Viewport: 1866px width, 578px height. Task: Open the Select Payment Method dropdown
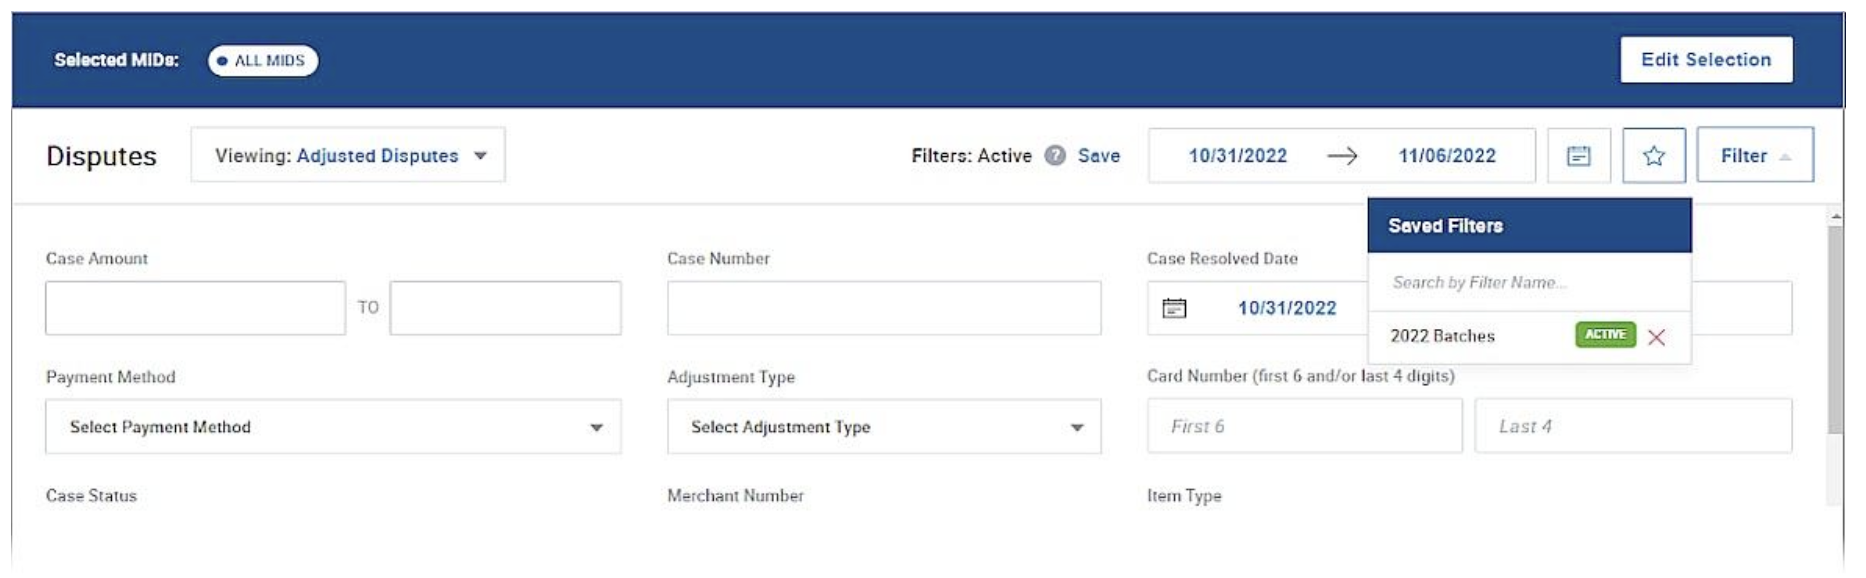pos(332,427)
